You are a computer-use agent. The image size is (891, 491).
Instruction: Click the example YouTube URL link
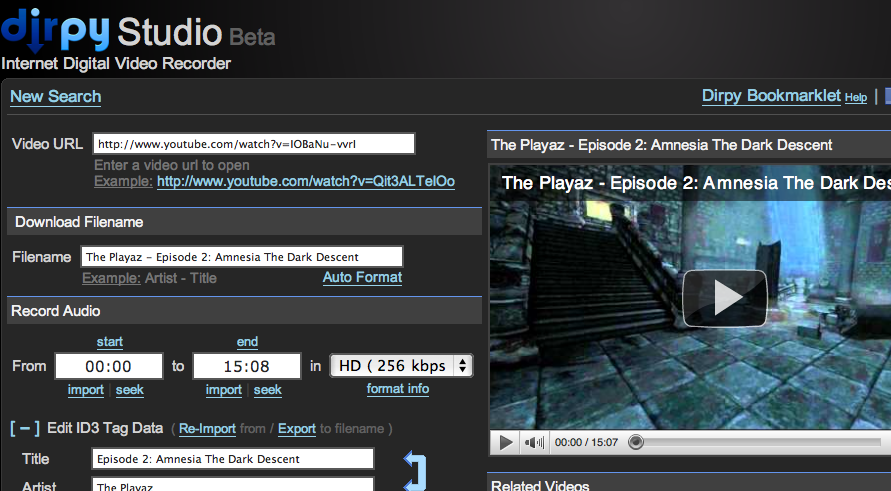coord(306,181)
